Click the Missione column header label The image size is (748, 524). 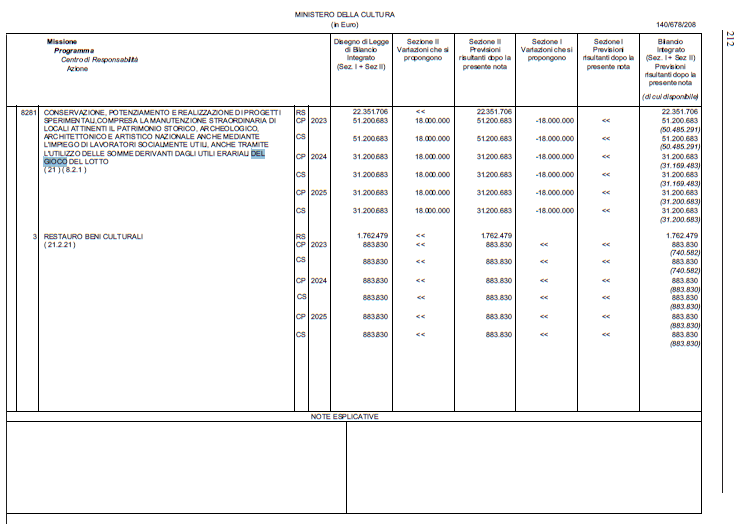point(62,42)
